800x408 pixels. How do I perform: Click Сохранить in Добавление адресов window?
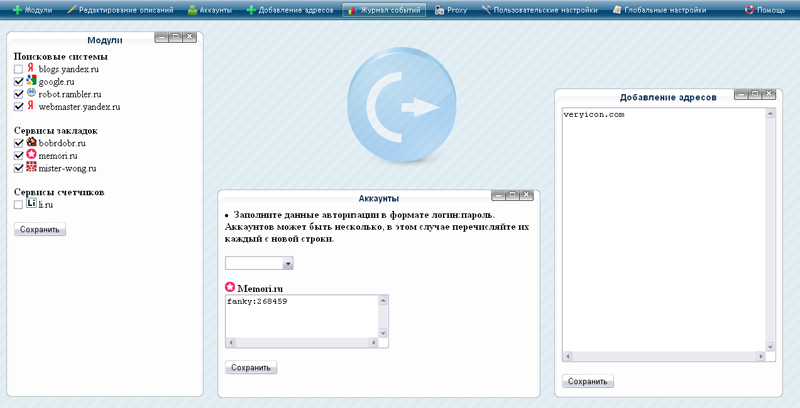(588, 381)
